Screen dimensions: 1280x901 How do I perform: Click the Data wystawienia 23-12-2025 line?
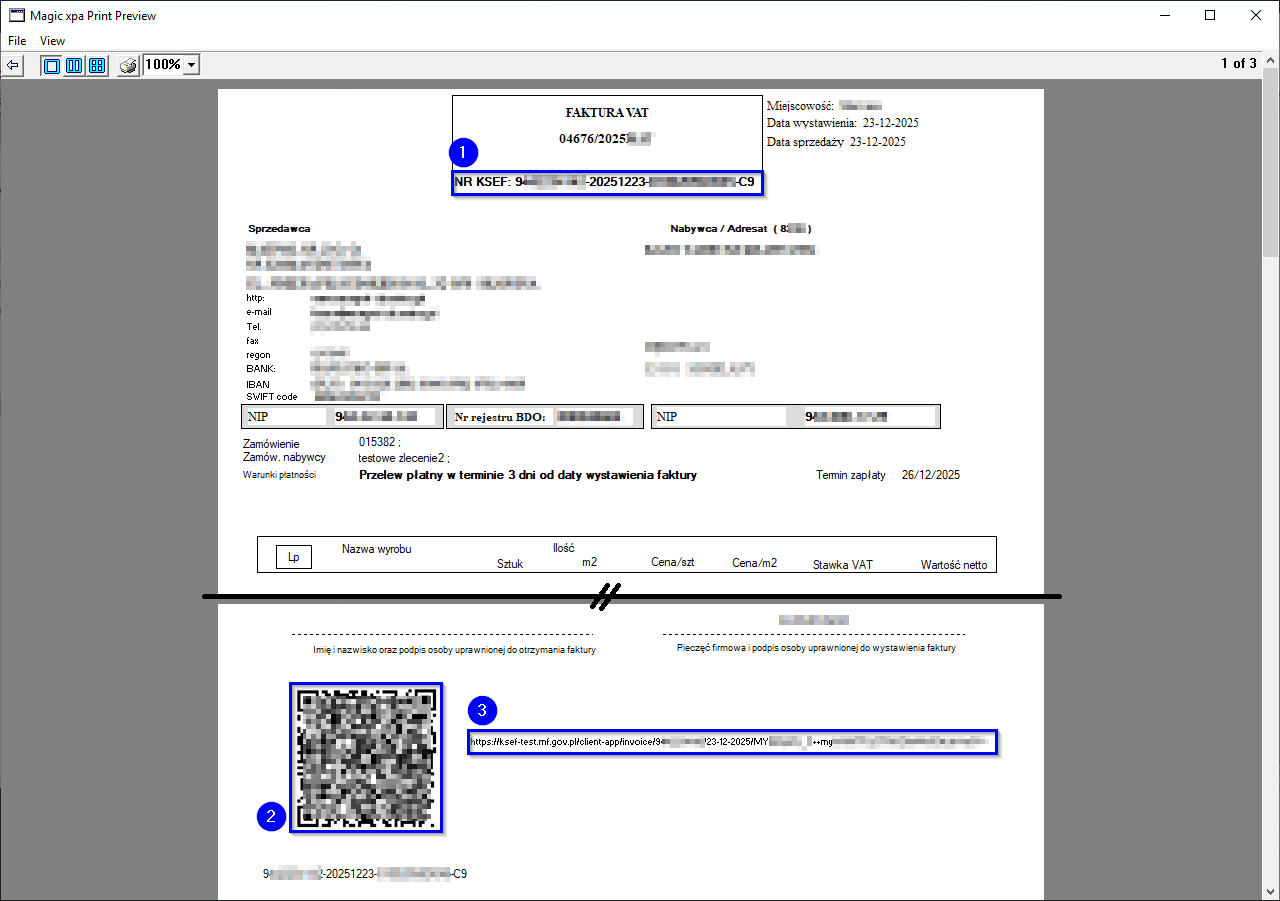point(842,123)
